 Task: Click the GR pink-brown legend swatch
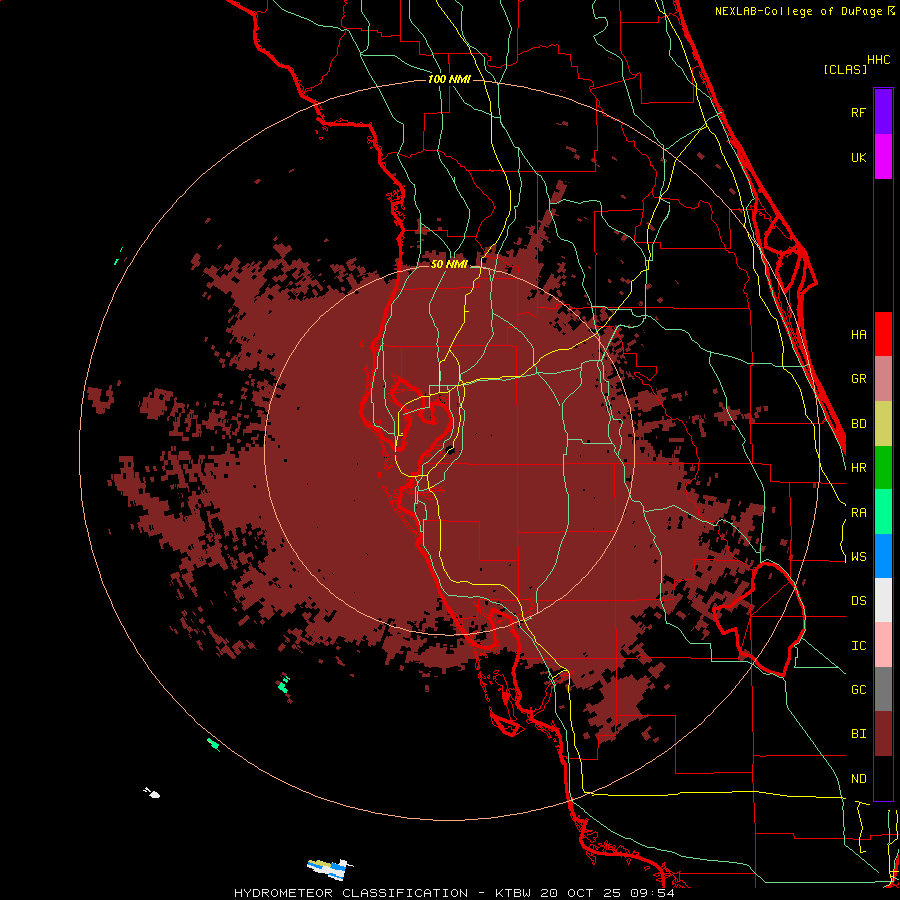click(883, 379)
